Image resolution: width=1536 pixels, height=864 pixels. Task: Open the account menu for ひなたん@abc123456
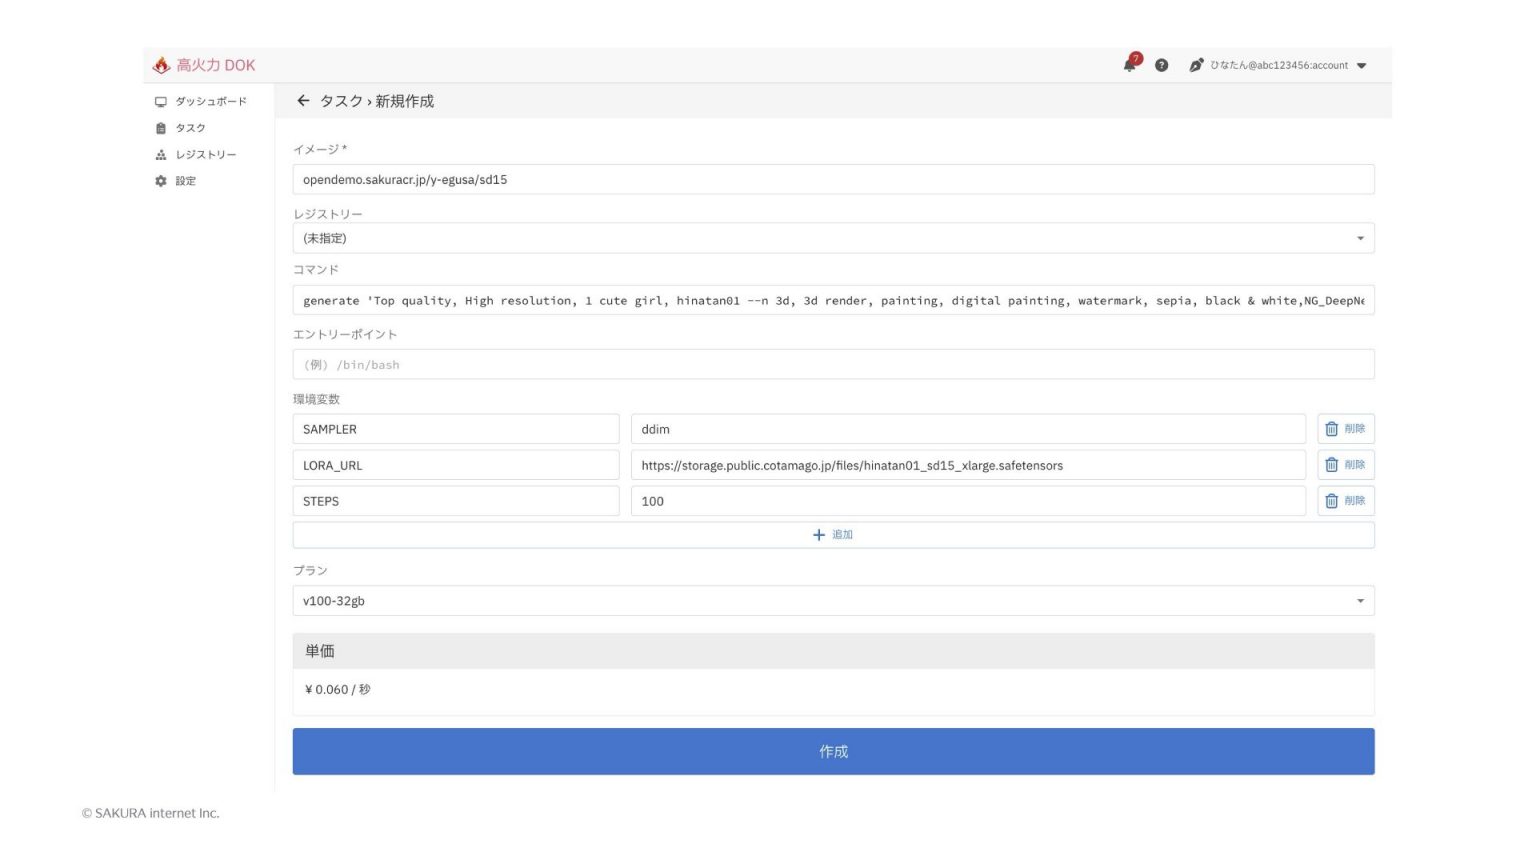click(1283, 65)
